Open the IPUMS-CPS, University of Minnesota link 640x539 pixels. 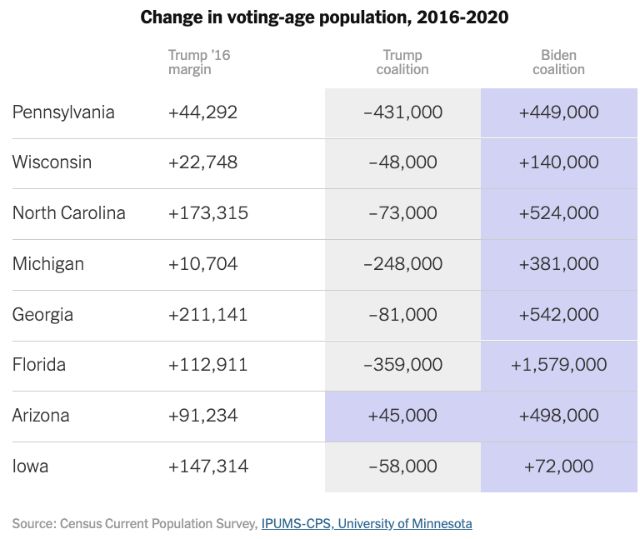click(x=366, y=523)
